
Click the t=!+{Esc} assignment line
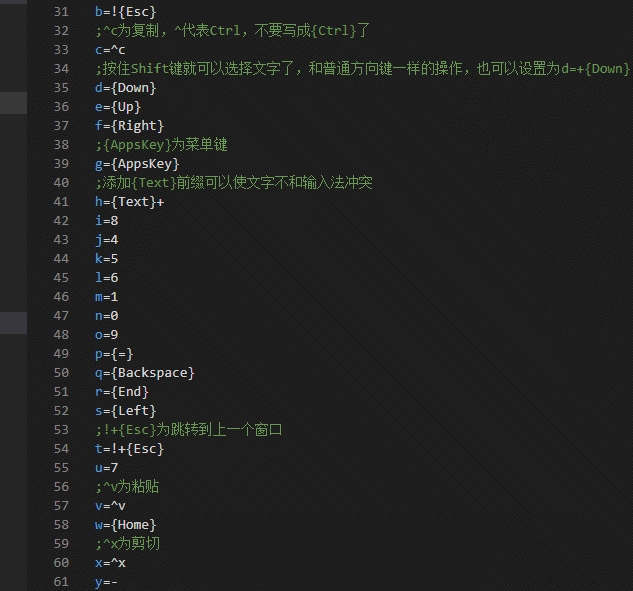129,448
